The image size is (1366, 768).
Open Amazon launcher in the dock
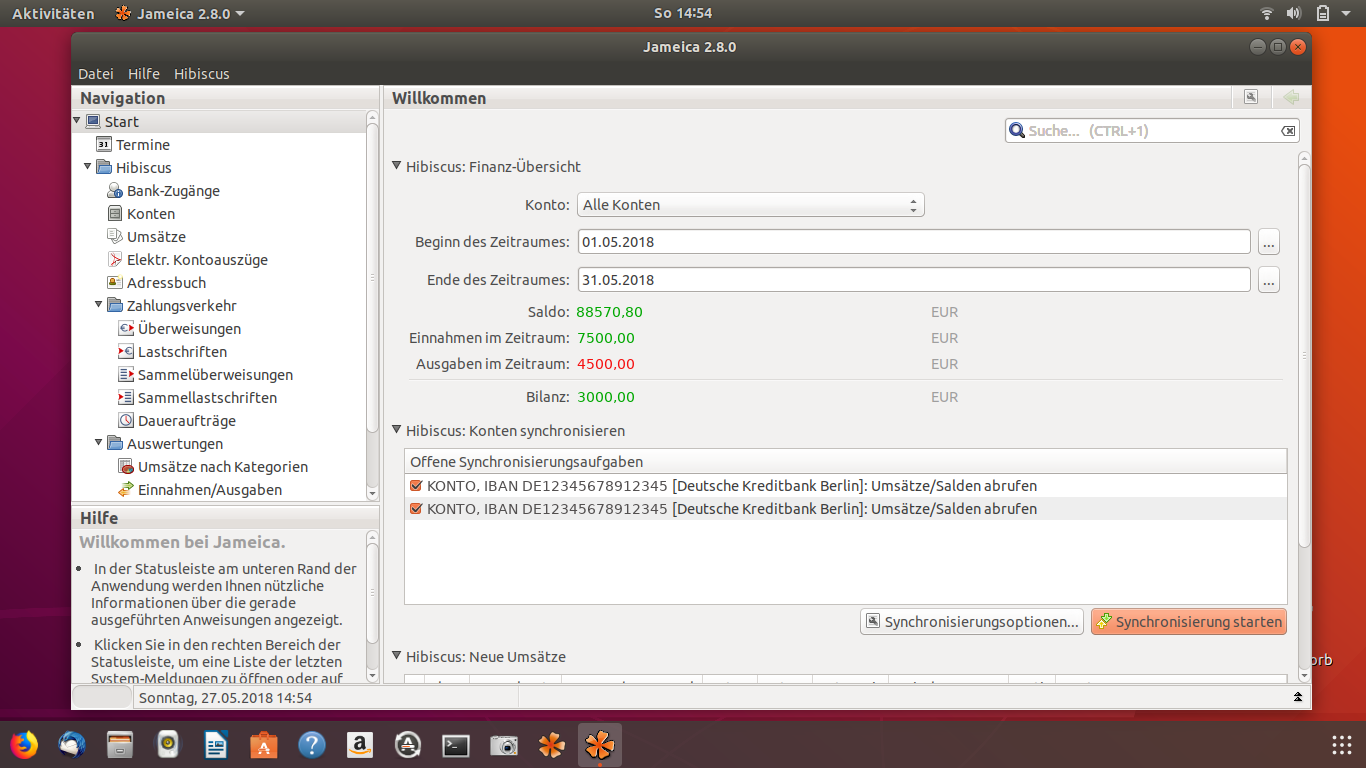[360, 745]
